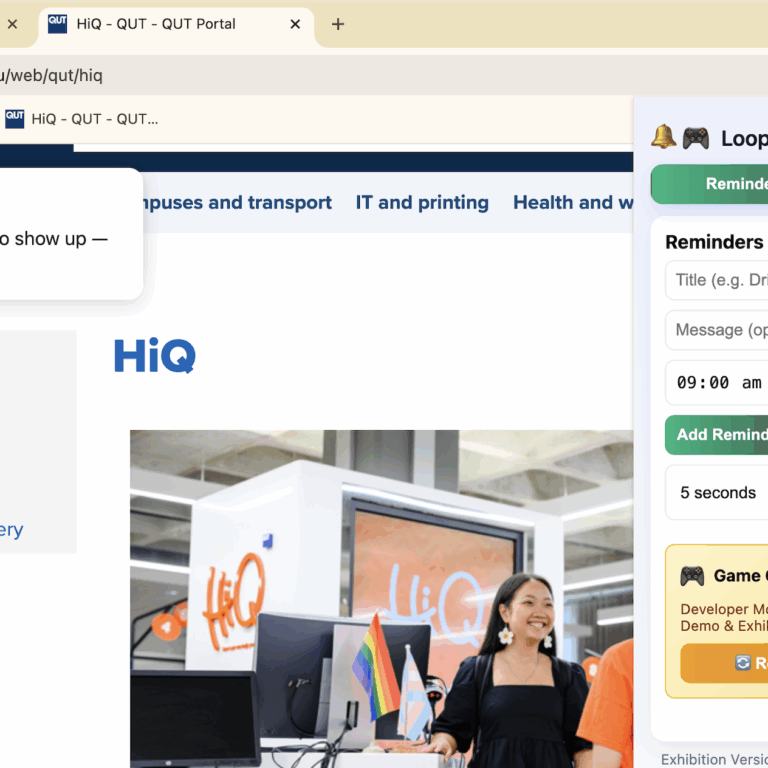The height and width of the screenshot is (768, 768).
Task: Click the QUT icon in the bookmarks bar
Action: point(14,119)
